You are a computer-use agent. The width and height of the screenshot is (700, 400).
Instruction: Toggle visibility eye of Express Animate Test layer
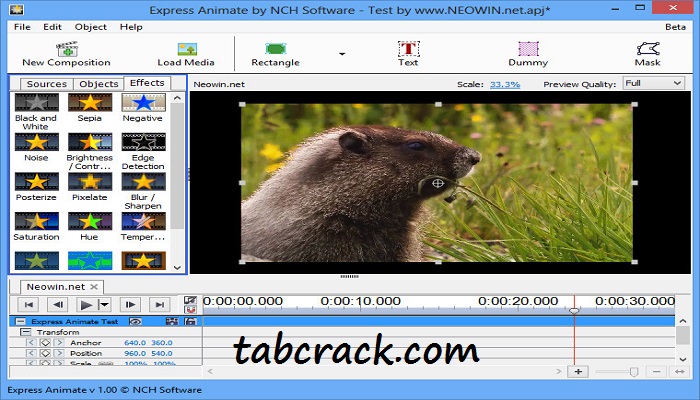click(x=135, y=321)
